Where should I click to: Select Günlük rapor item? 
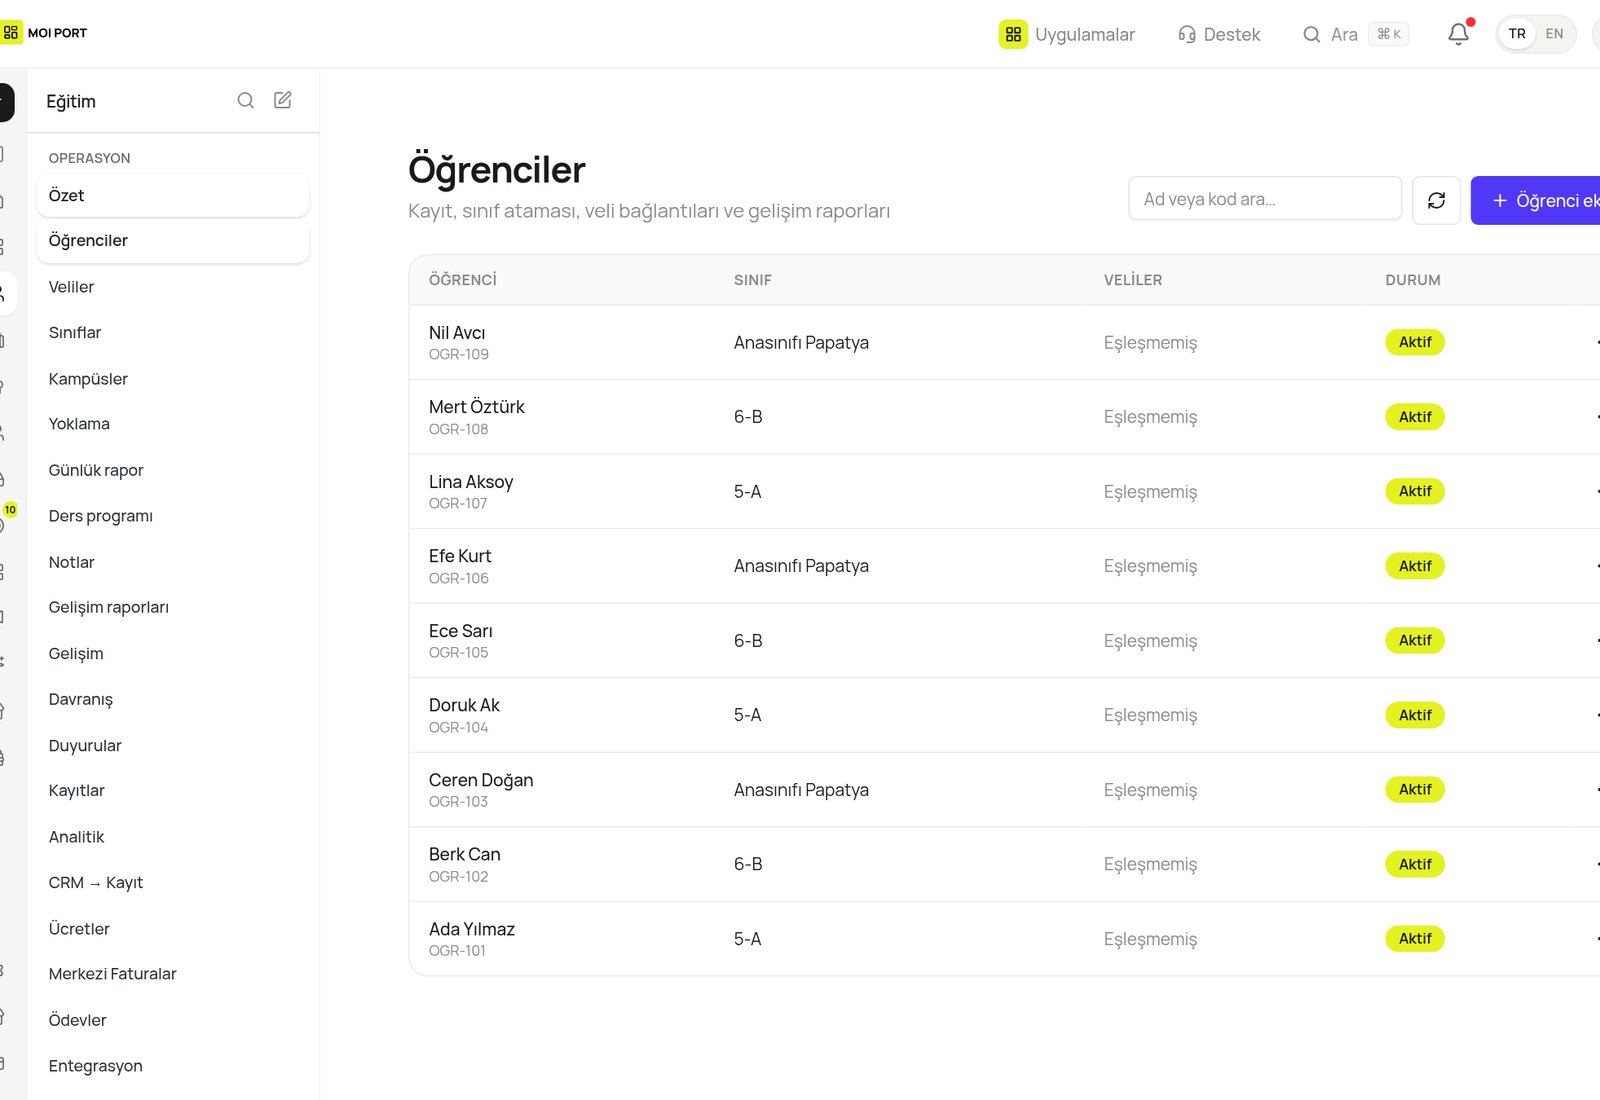click(173, 470)
